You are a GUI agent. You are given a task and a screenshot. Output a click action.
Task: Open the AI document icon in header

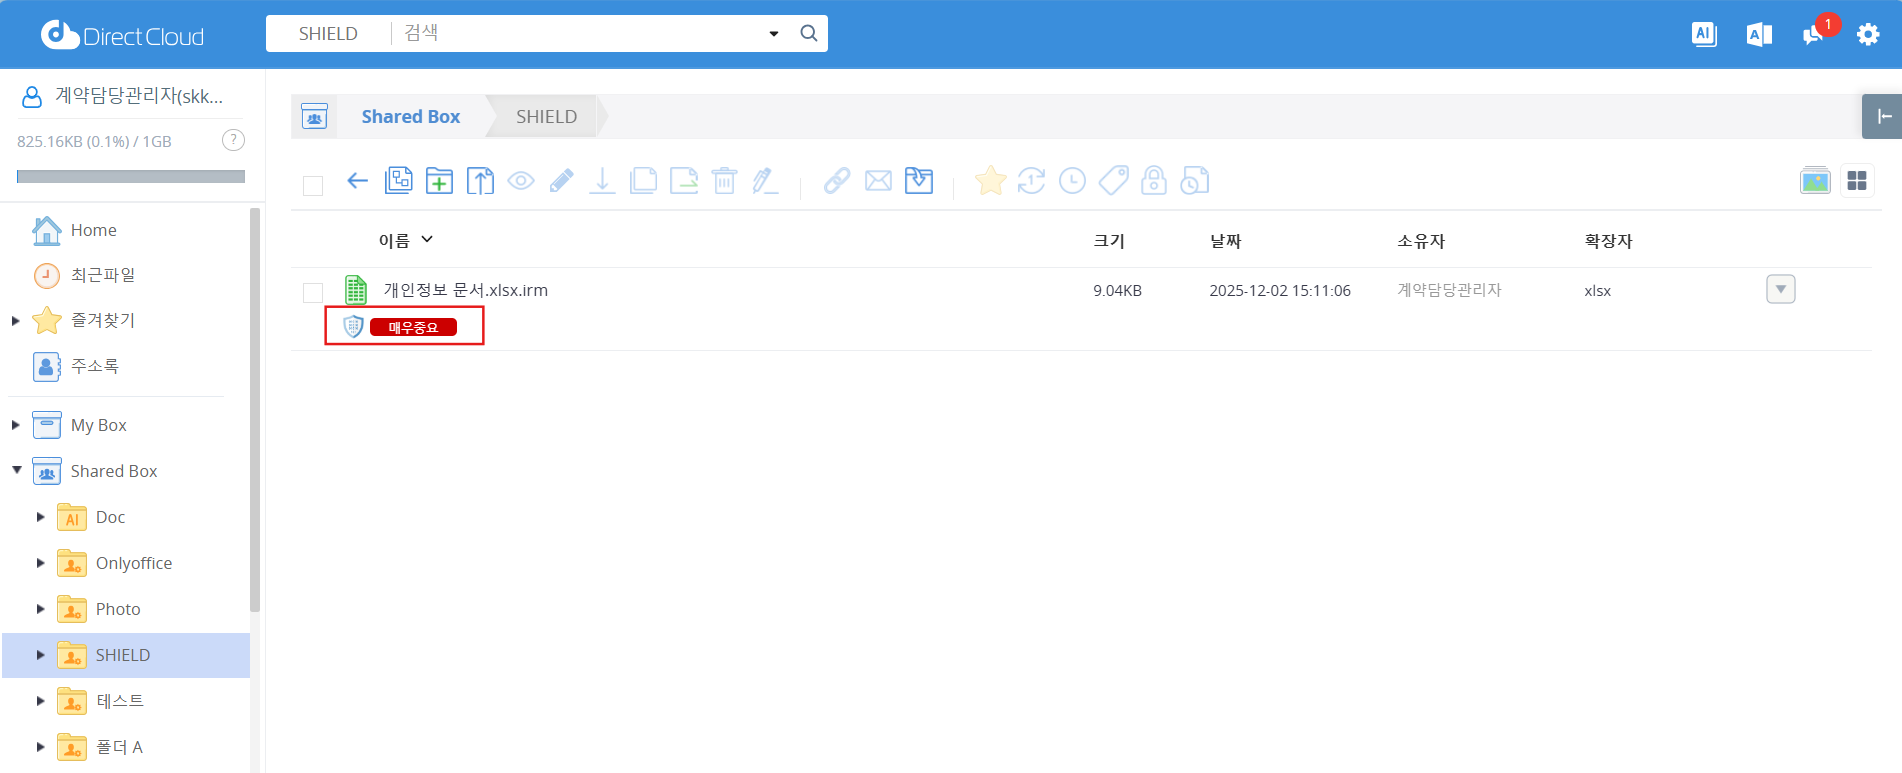(x=1704, y=34)
